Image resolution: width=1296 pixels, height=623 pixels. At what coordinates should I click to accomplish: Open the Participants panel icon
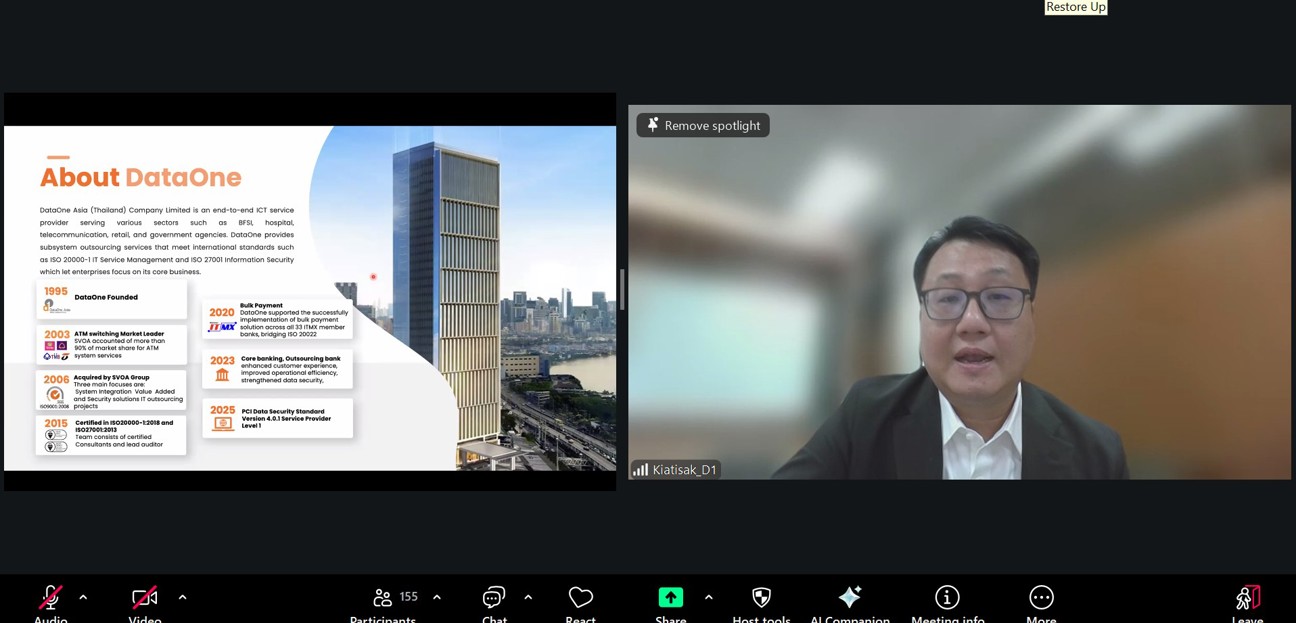[382, 598]
